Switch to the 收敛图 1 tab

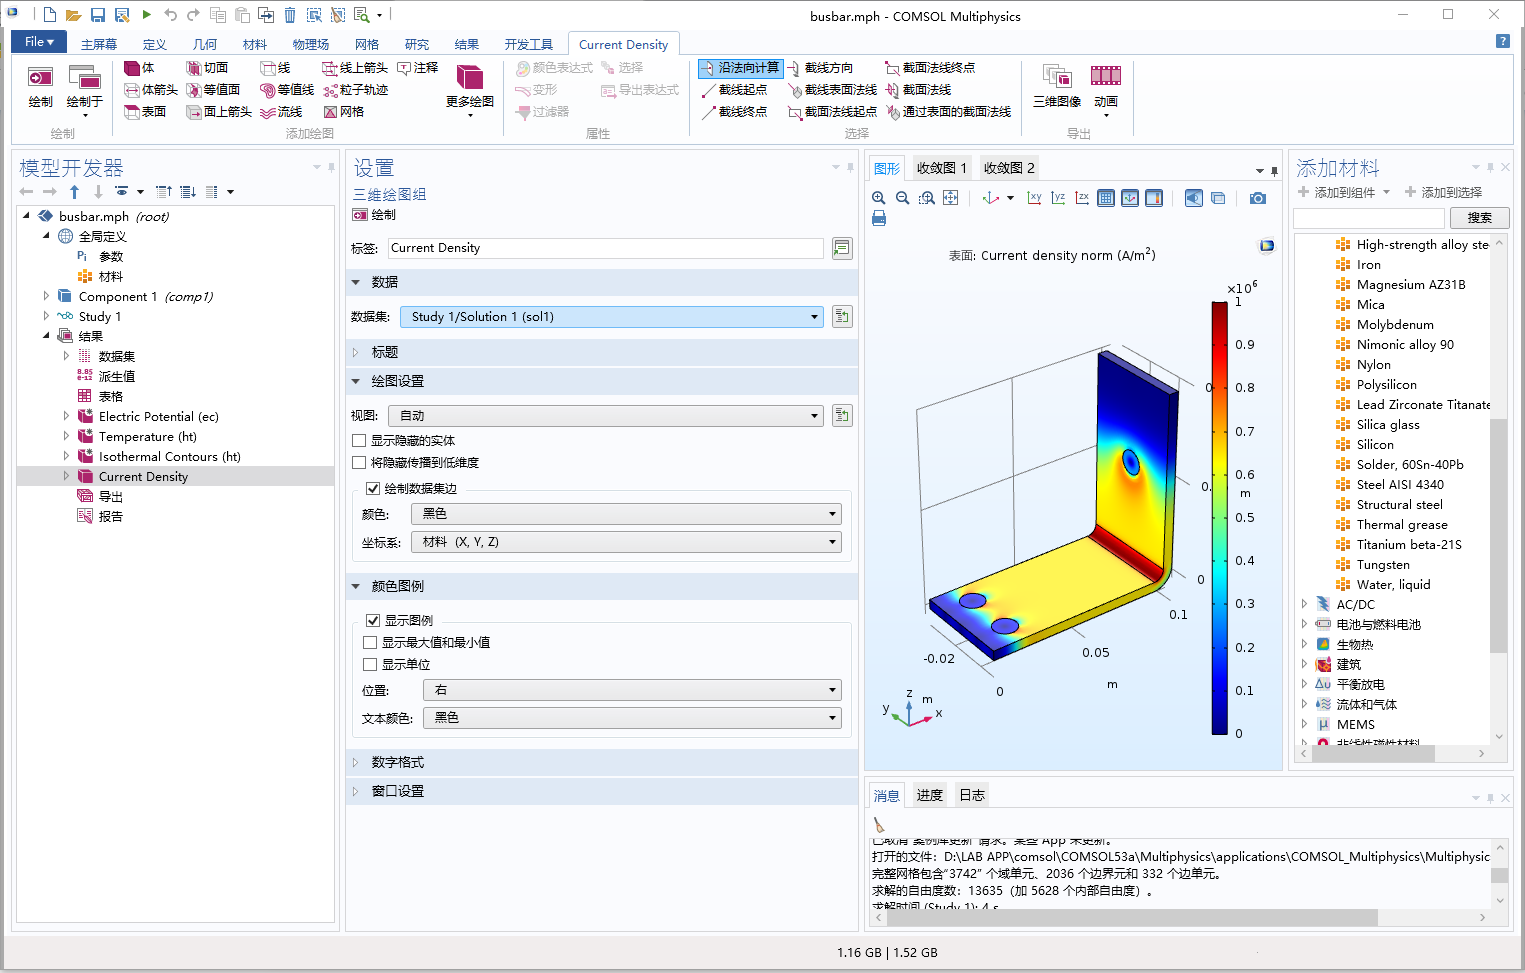tap(941, 167)
